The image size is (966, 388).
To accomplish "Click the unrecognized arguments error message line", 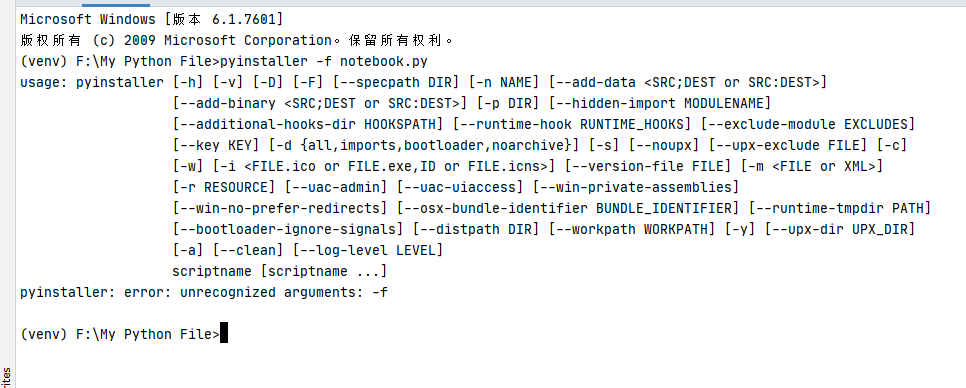I will pos(204,293).
